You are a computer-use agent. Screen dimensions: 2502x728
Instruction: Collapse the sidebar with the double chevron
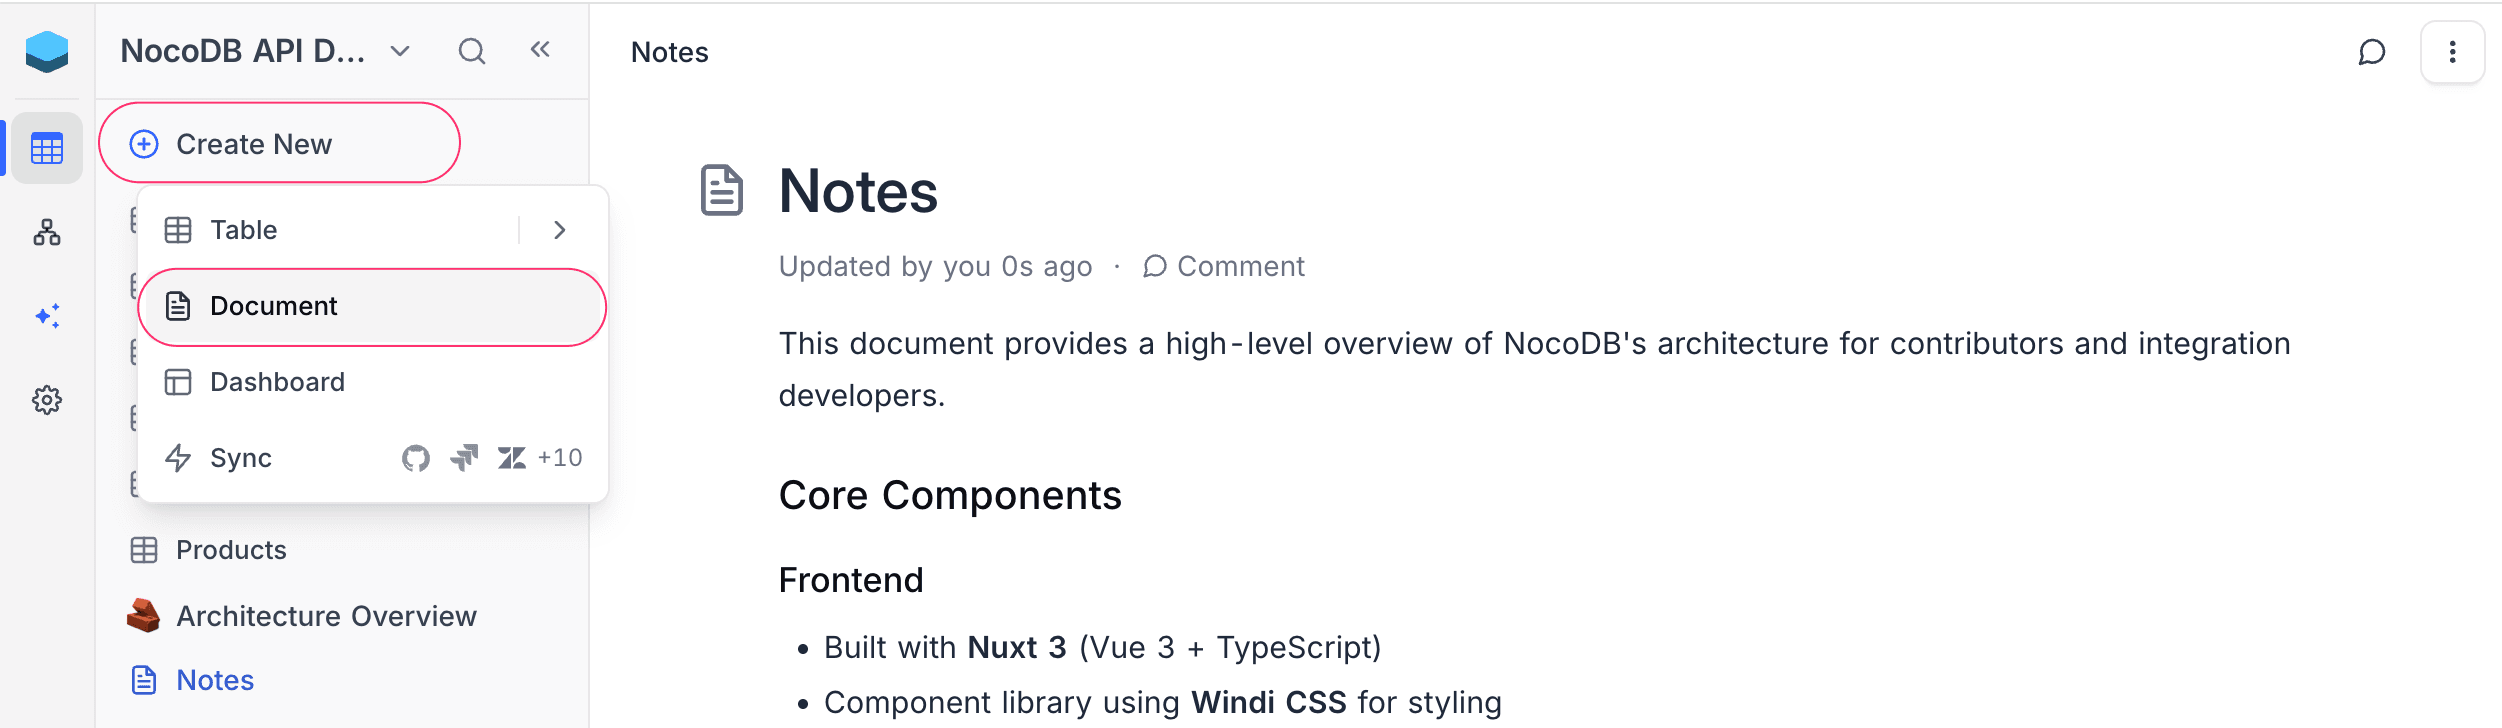(540, 49)
